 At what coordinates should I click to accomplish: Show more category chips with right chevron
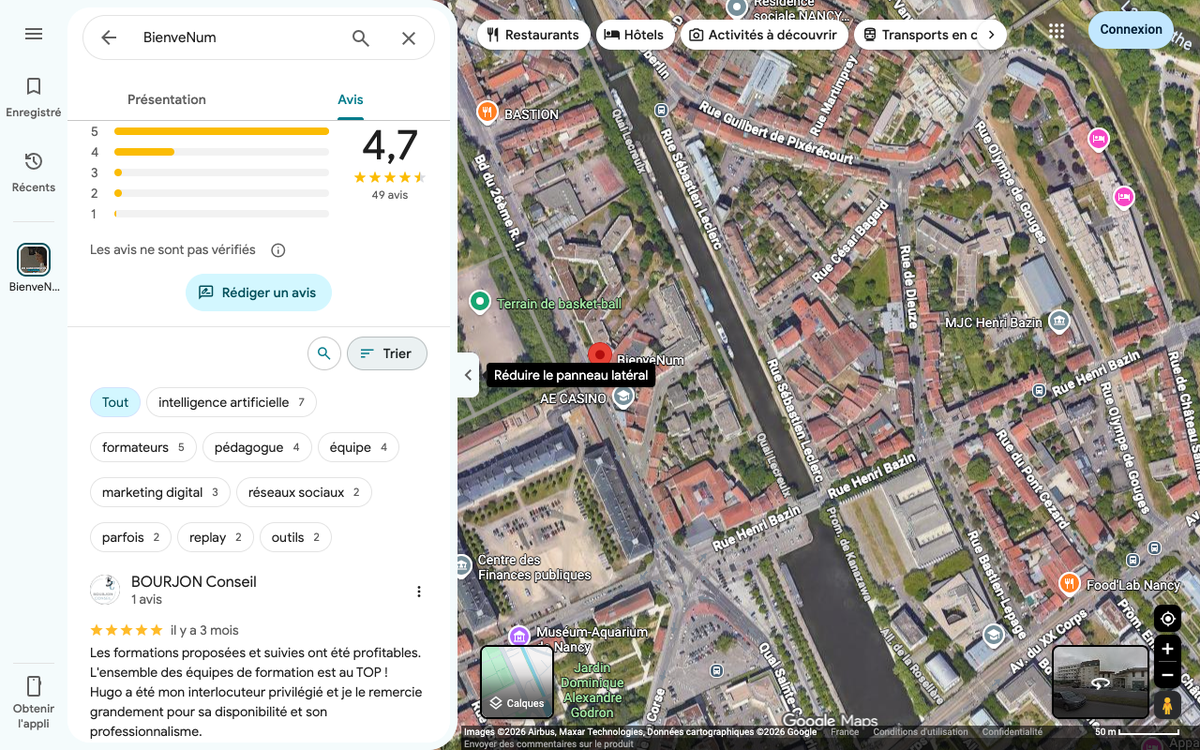click(991, 35)
